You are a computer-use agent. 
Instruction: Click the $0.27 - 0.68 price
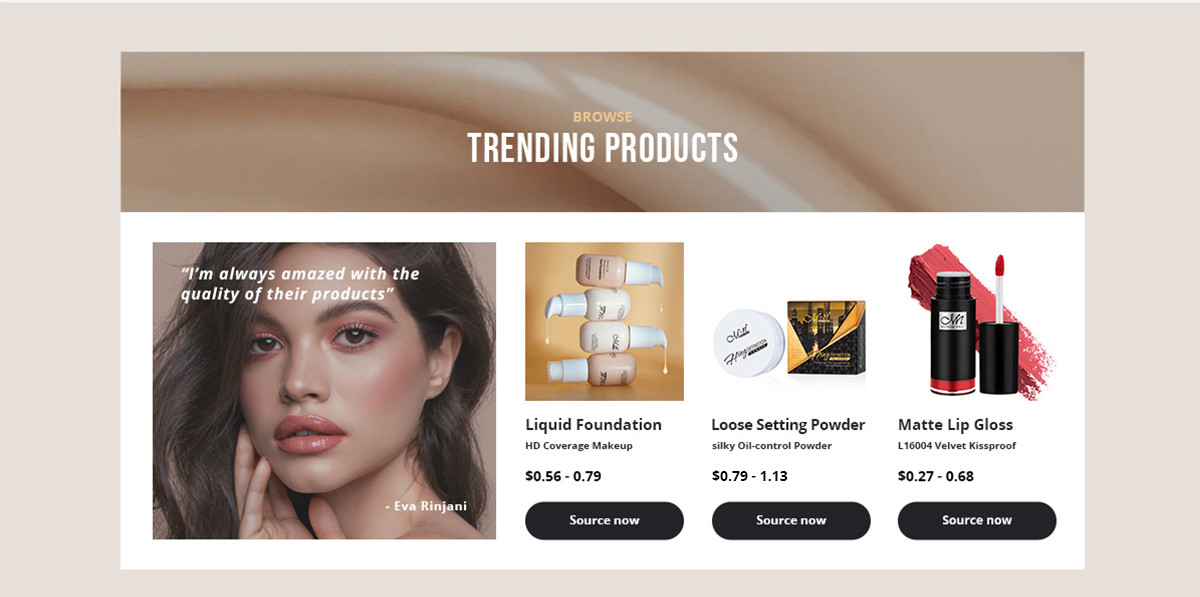tap(936, 476)
